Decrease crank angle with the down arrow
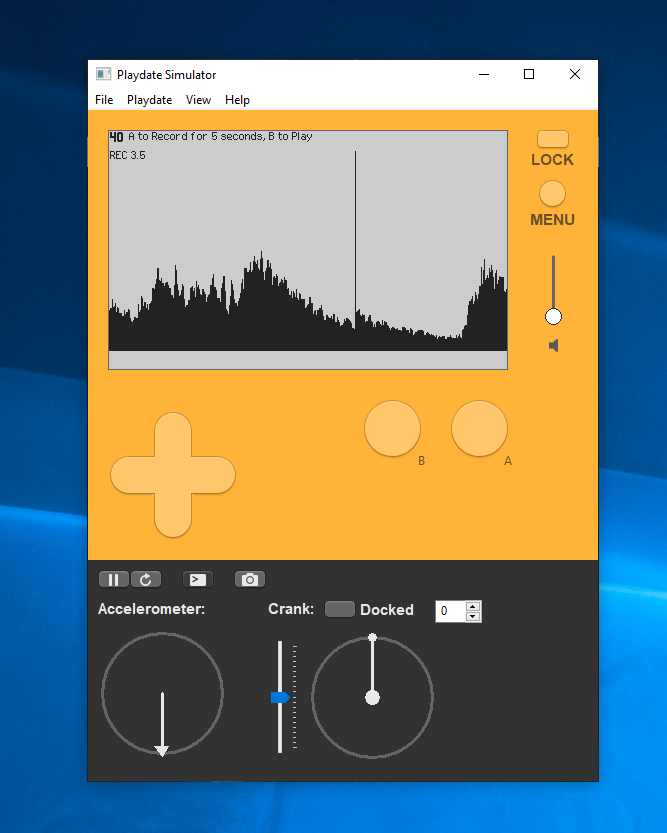Viewport: 667px width, 833px height. [473, 616]
